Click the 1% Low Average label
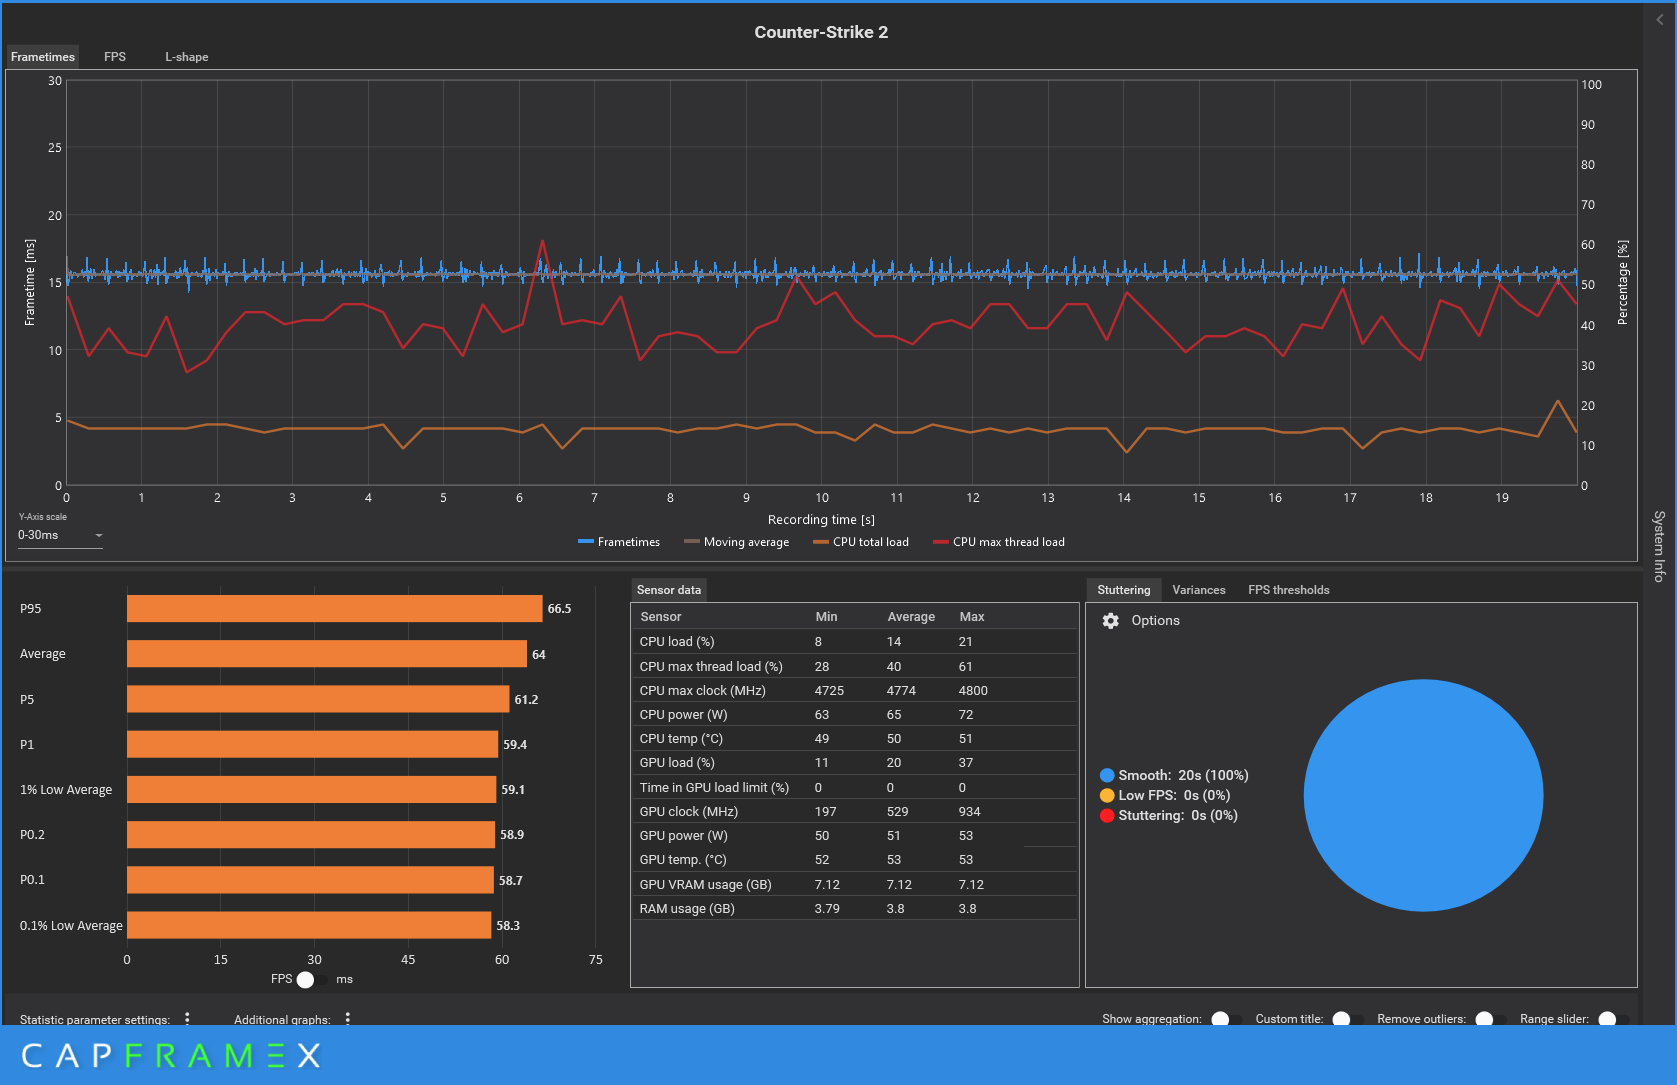Image resolution: width=1677 pixels, height=1085 pixels. (66, 790)
